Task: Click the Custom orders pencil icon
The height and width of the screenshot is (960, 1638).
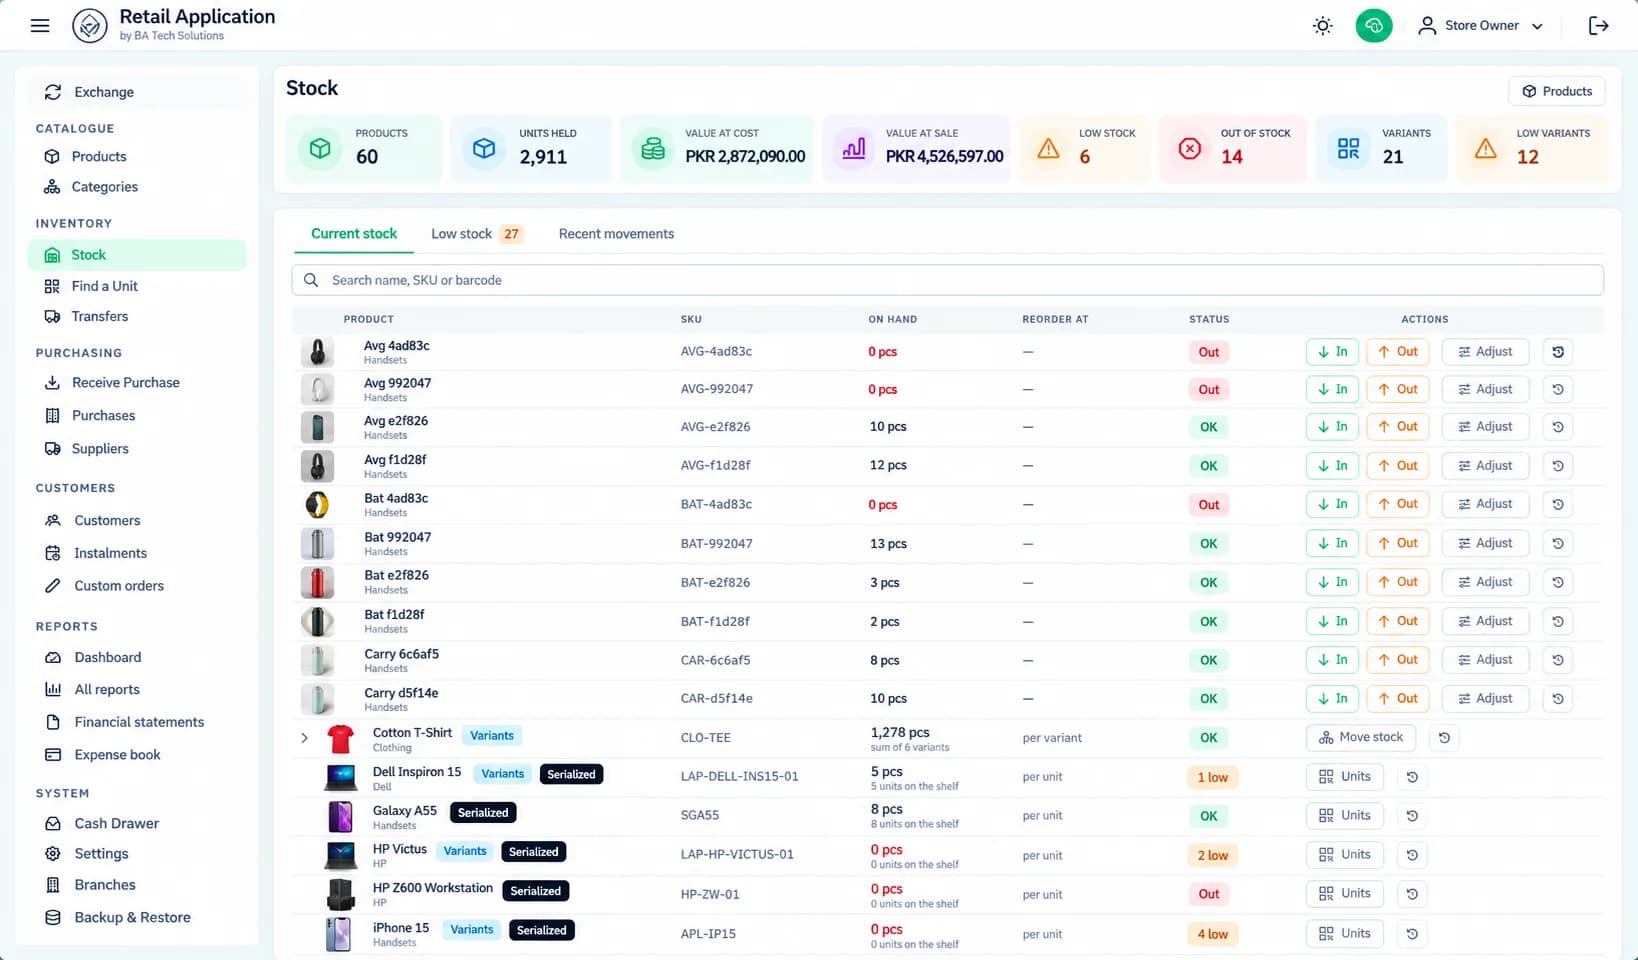Action: coord(53,586)
